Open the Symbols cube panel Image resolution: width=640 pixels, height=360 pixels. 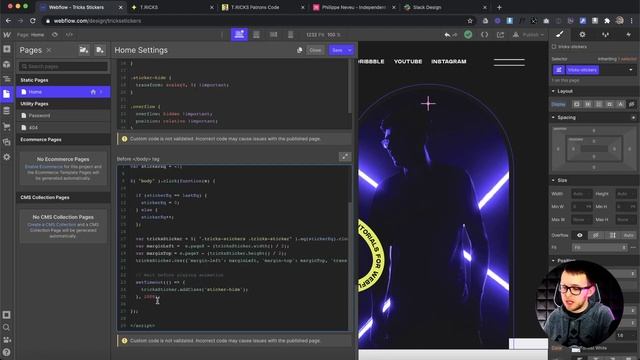tap(7, 64)
